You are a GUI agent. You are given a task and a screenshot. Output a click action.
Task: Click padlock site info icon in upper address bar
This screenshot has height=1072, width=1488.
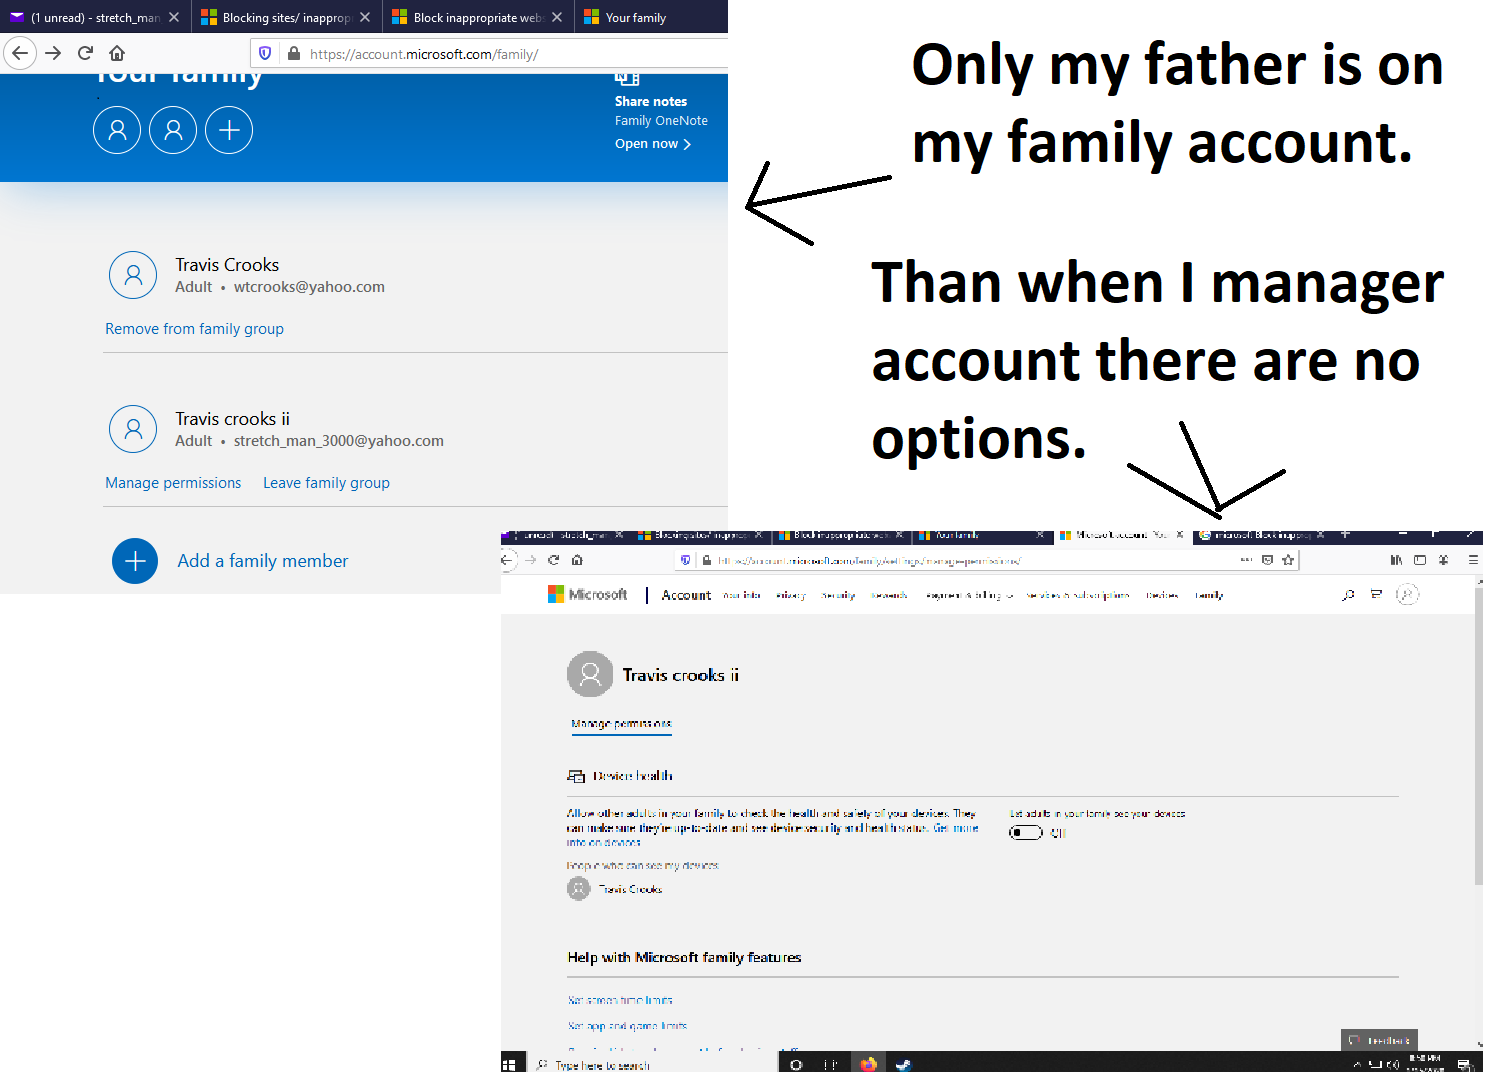coord(294,53)
